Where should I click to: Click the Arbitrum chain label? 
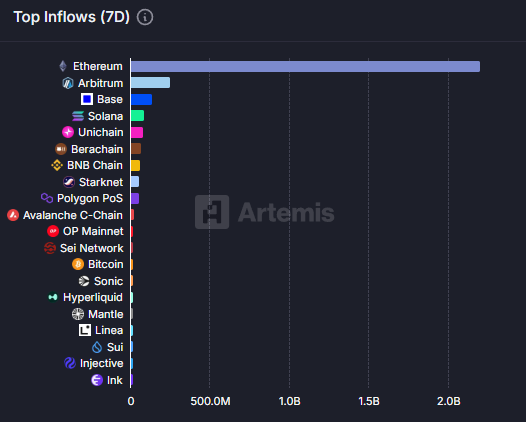tap(101, 83)
